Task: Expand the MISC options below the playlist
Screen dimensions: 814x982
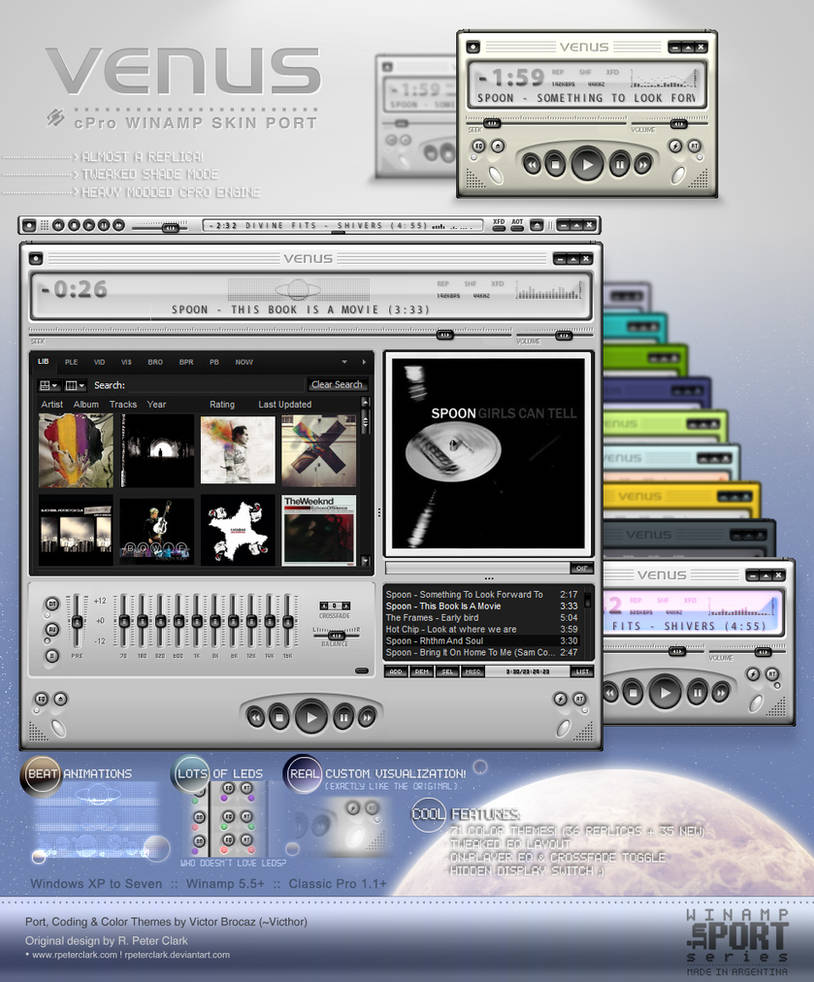Action: [x=475, y=672]
